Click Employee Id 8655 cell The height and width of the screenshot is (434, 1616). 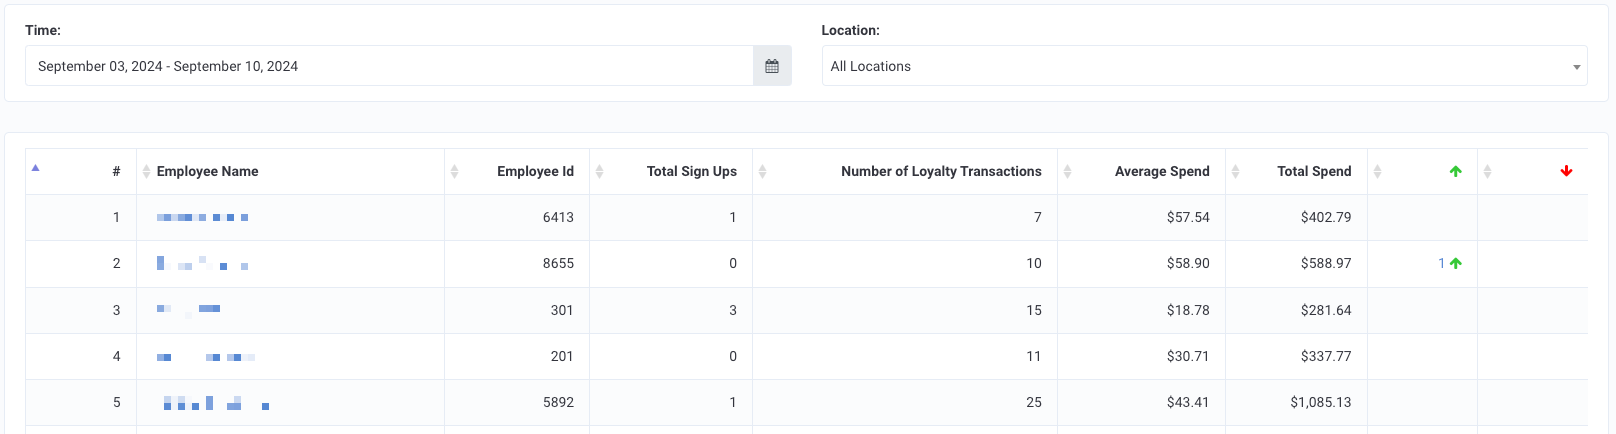point(558,264)
